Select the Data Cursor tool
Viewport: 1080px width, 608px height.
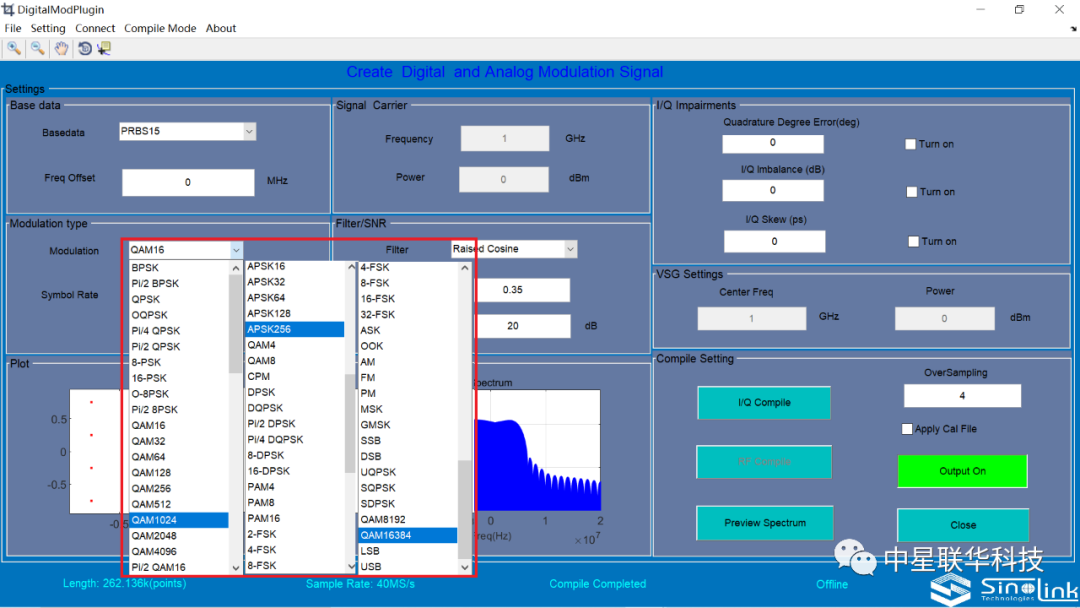tap(104, 48)
